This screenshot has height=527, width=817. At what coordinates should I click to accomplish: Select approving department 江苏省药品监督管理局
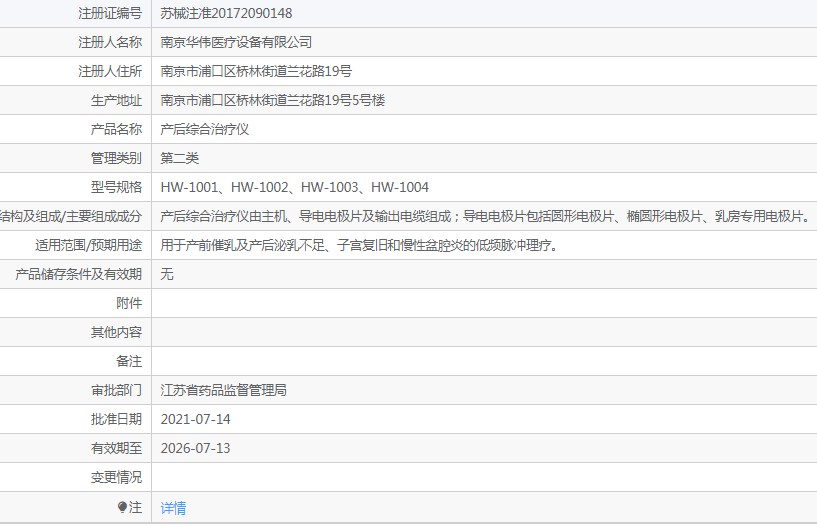coord(224,390)
